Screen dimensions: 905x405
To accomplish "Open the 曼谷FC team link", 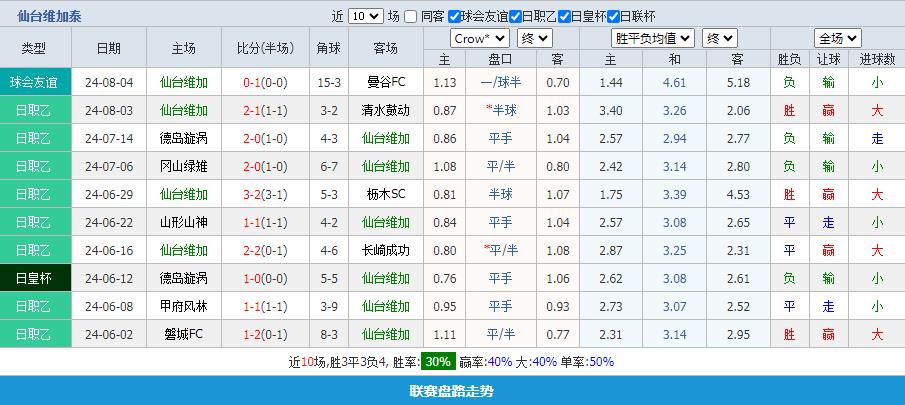I will tap(385, 82).
